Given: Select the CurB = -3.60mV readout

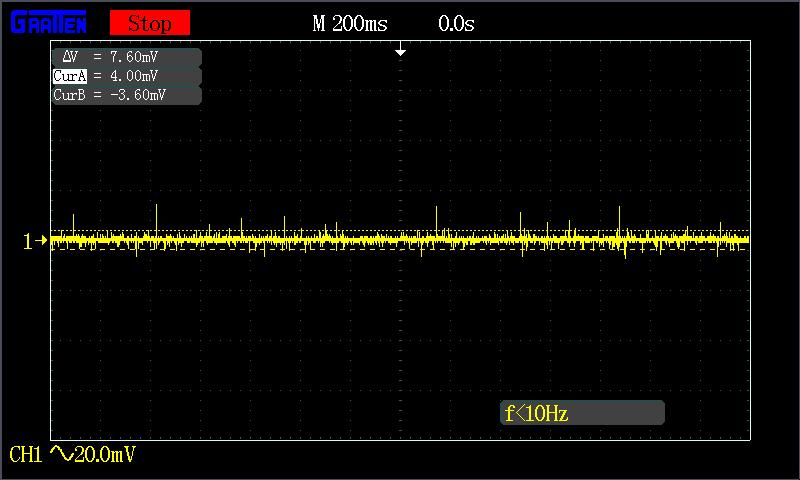Looking at the screenshot, I should (x=127, y=95).
